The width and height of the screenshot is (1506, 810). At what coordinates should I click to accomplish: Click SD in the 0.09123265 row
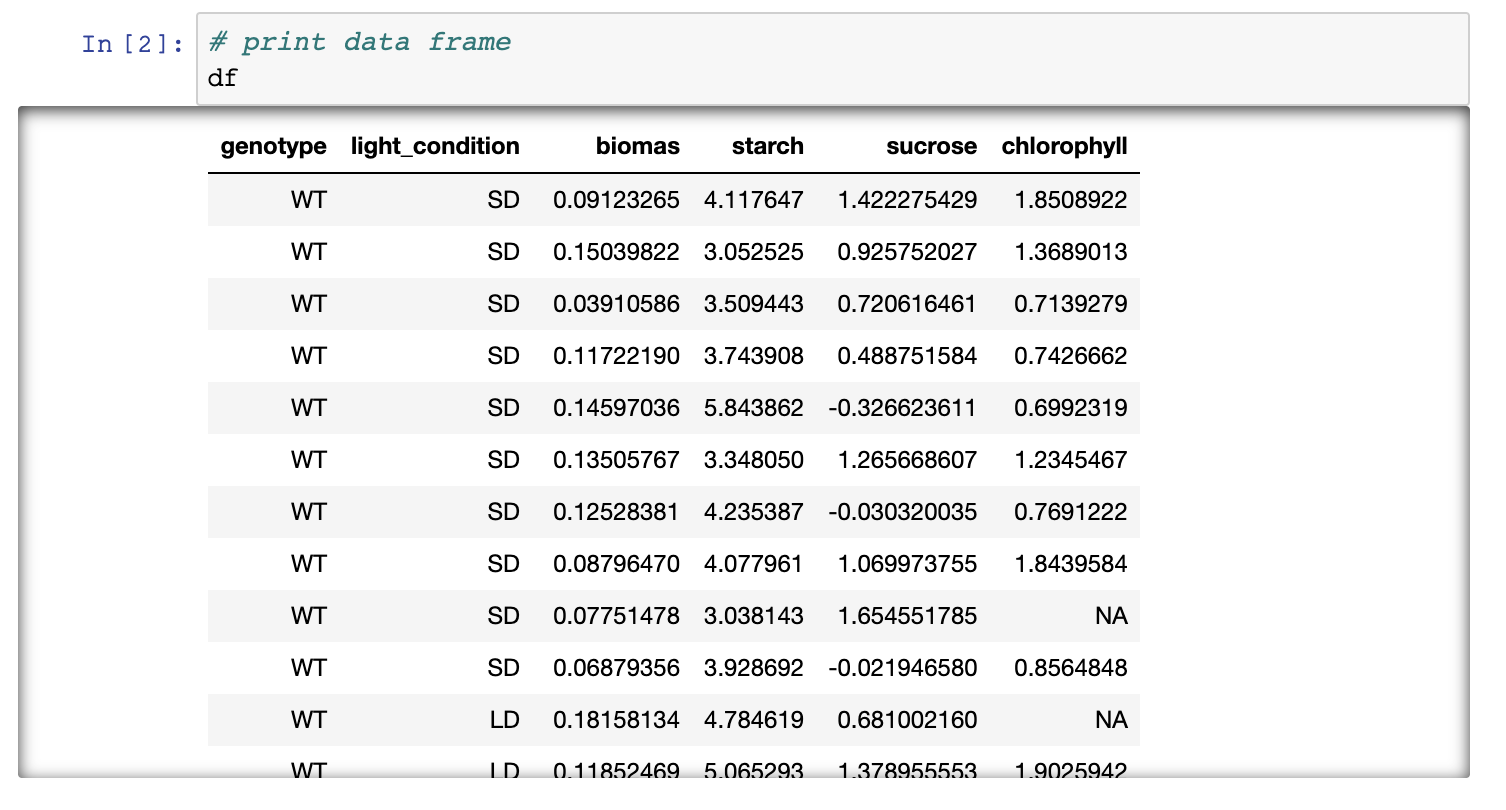point(504,200)
